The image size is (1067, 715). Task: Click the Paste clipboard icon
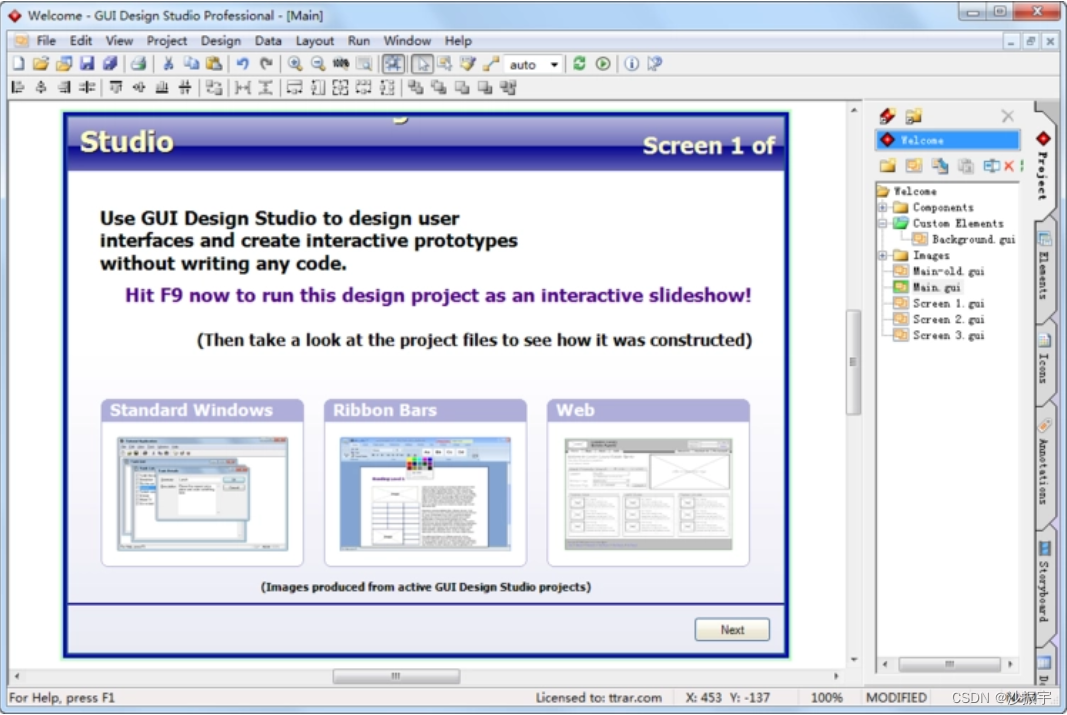214,64
